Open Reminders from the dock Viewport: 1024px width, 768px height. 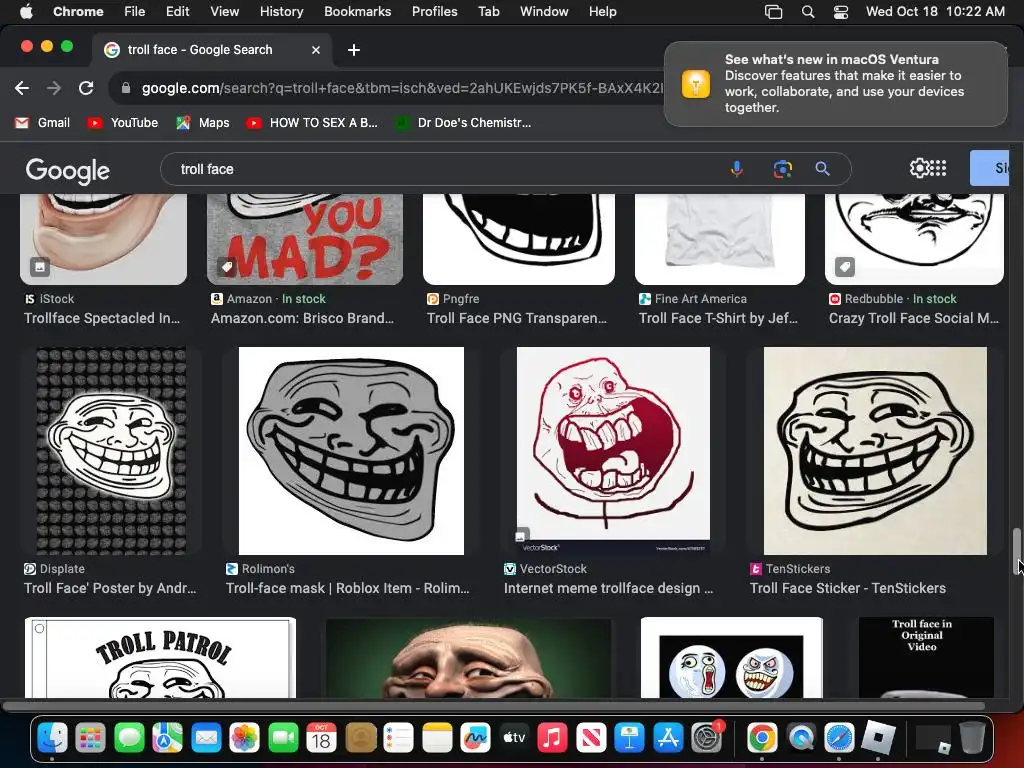pos(398,739)
